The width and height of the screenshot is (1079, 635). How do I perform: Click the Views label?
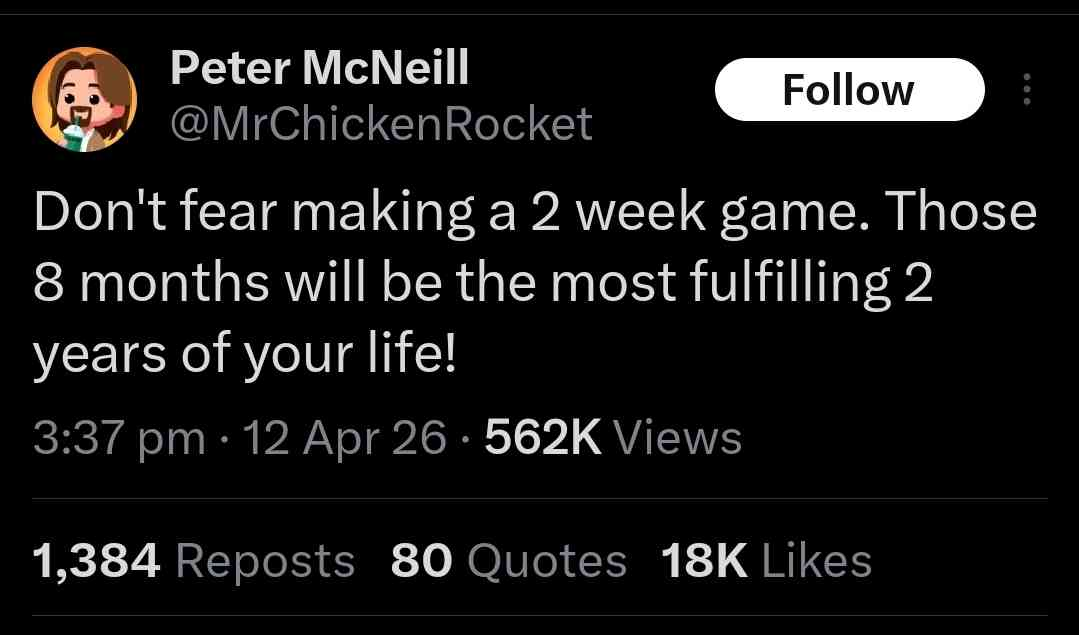[x=678, y=438]
